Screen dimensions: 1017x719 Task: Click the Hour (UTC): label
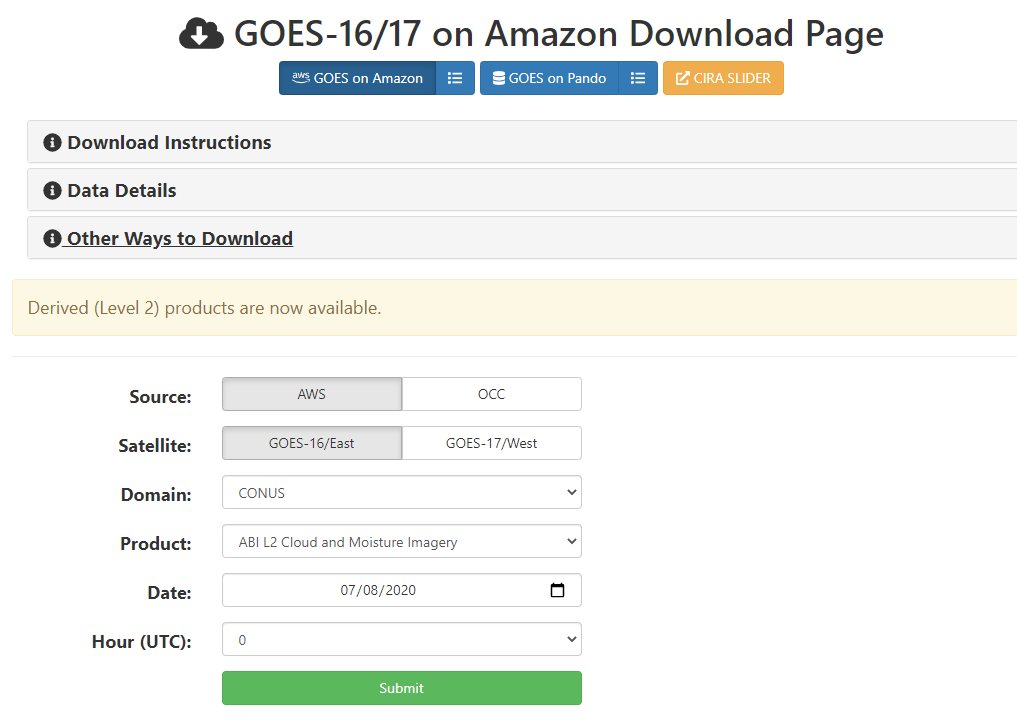tap(141, 641)
